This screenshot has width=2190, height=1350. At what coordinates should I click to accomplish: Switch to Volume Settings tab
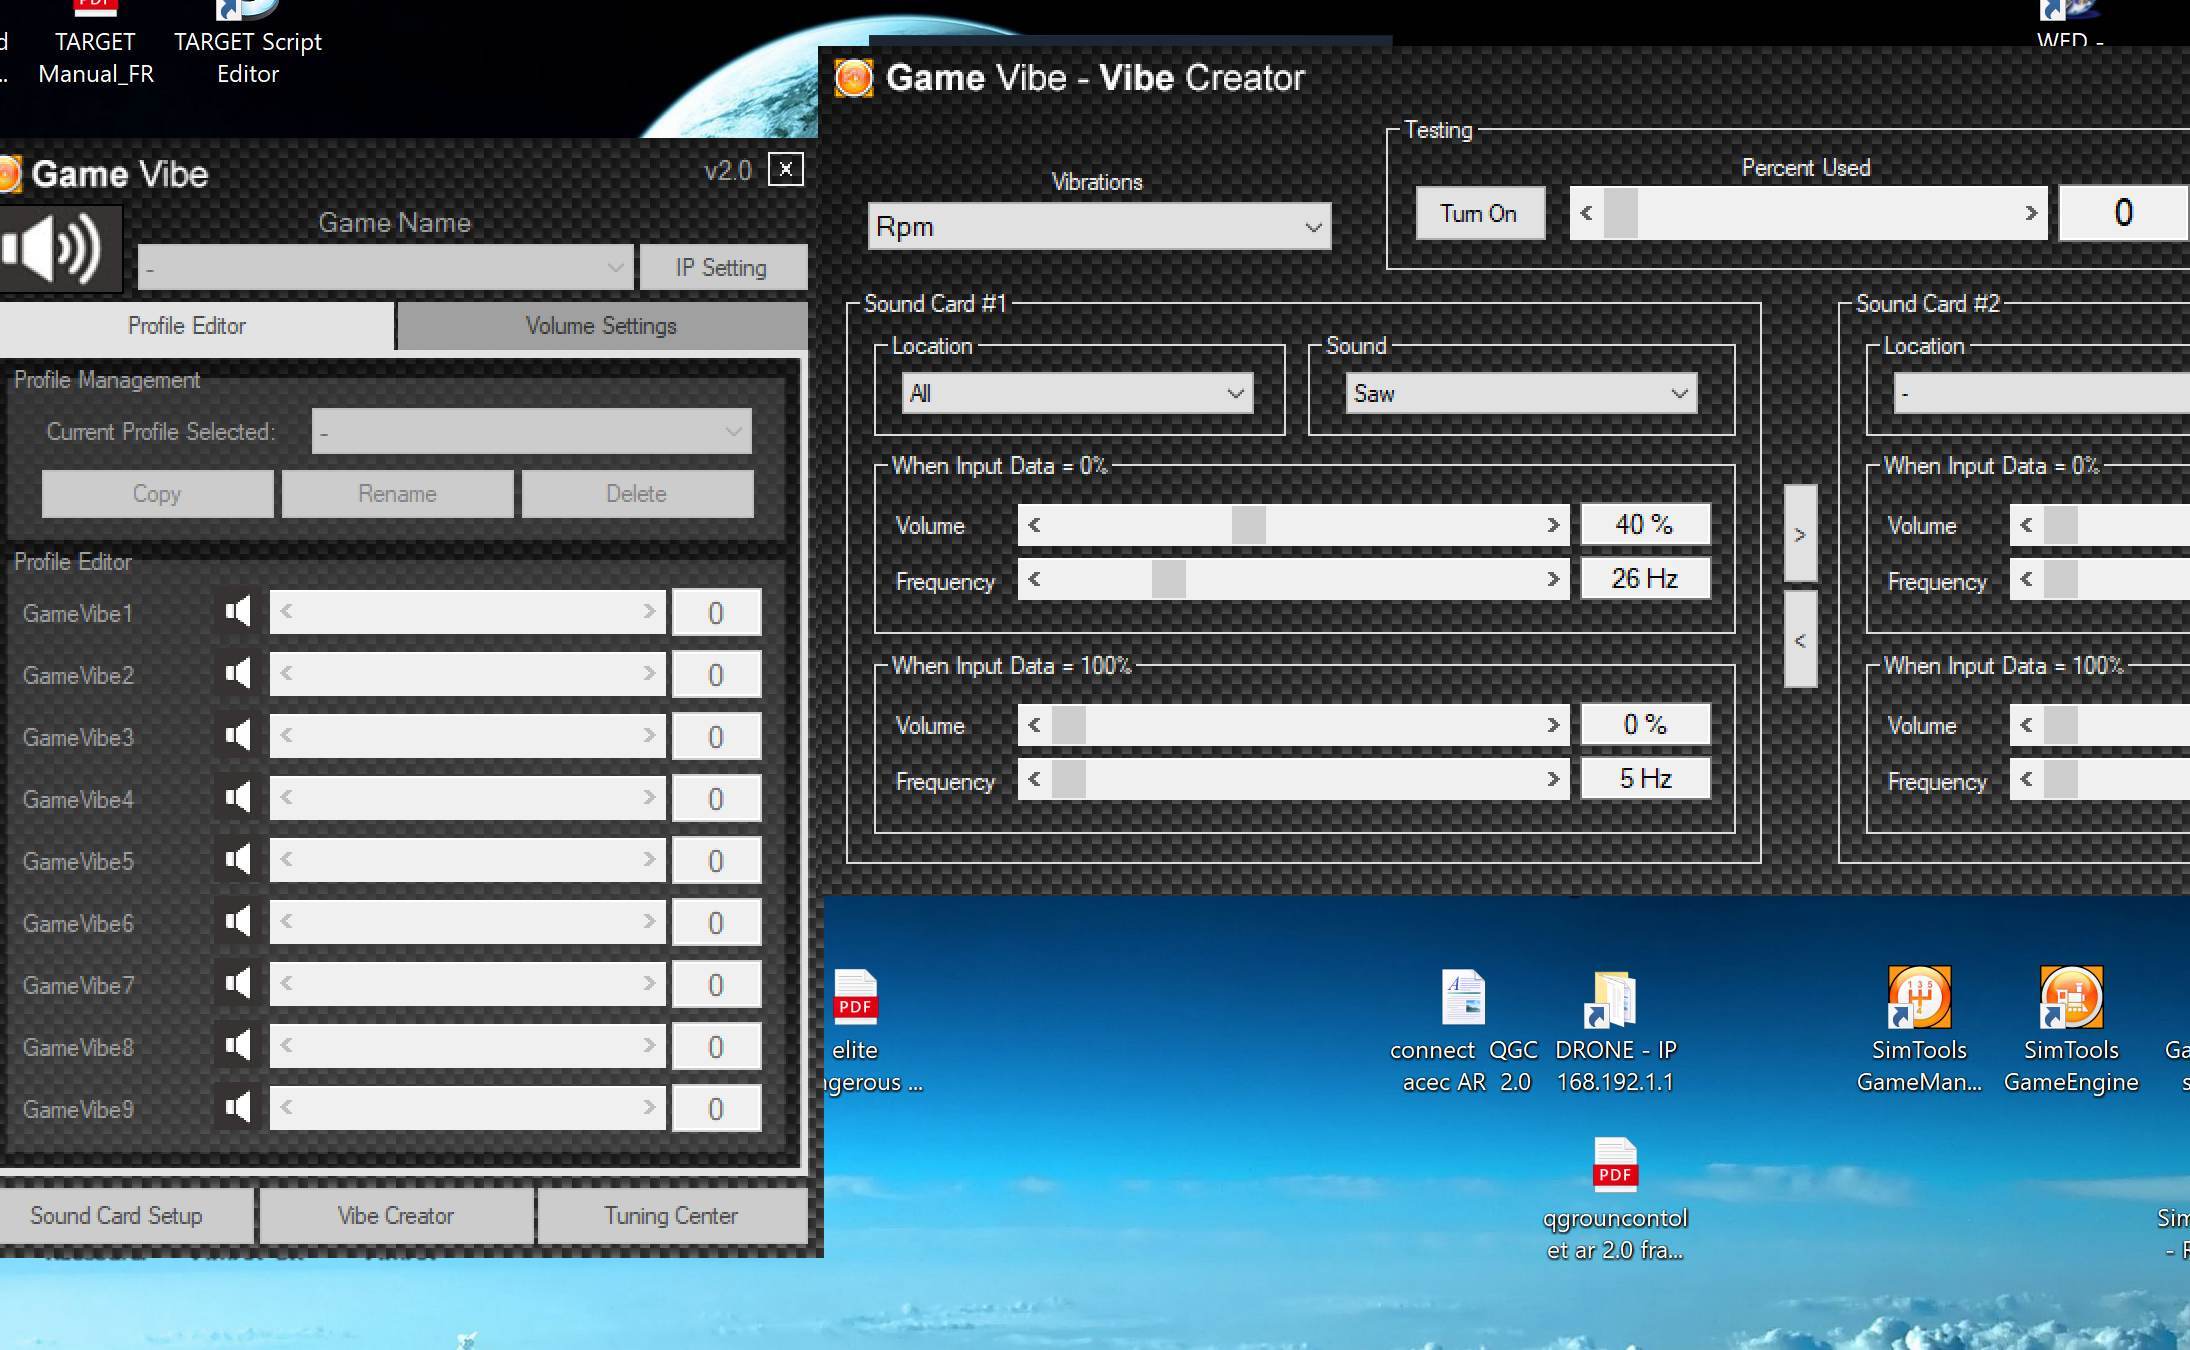tap(601, 326)
